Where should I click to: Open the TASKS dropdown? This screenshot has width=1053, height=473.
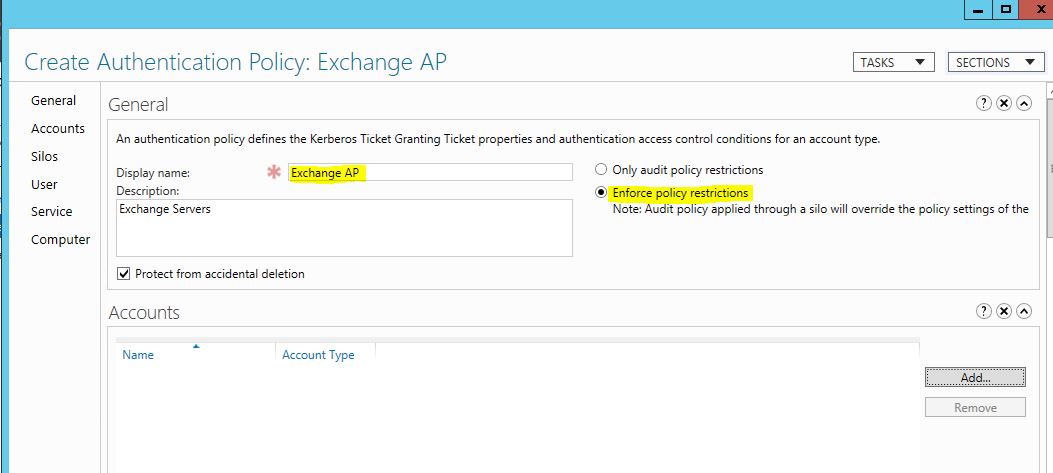pos(894,62)
